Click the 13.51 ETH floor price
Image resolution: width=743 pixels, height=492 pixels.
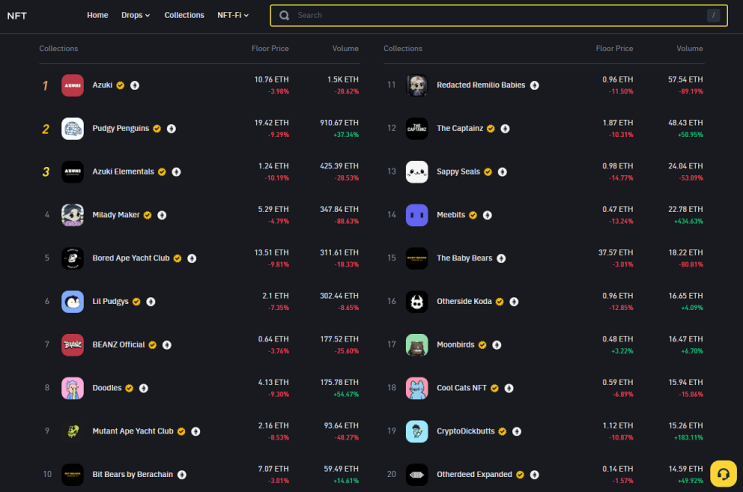[272, 253]
